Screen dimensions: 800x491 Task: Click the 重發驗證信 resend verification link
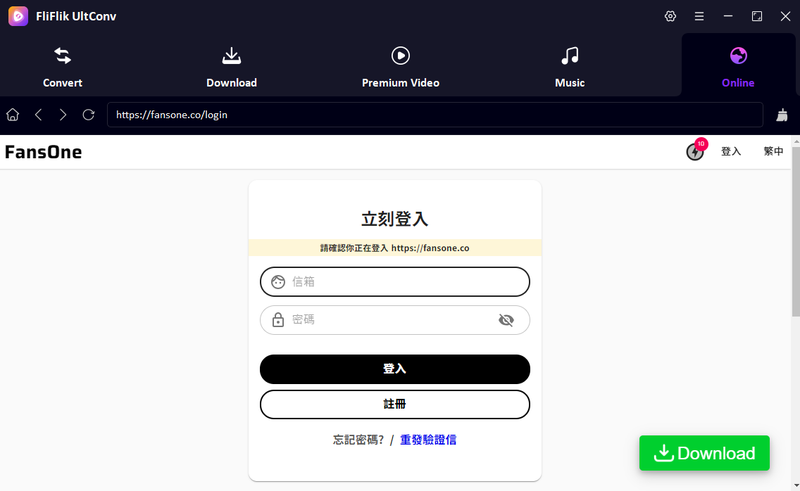(x=428, y=440)
